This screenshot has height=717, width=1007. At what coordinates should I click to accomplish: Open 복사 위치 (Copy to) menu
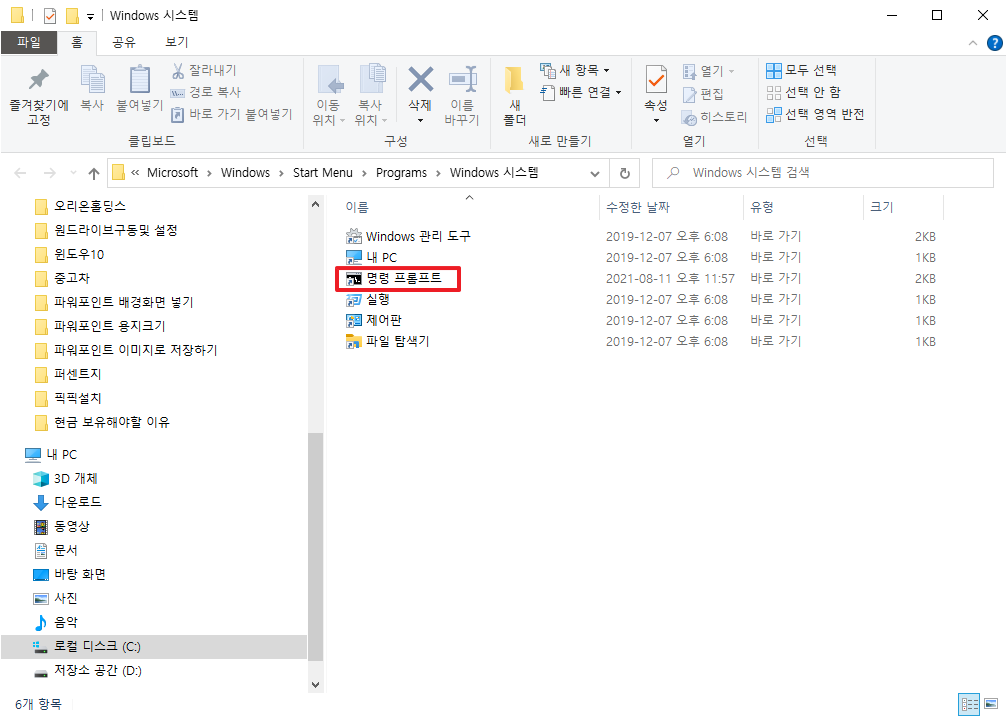(371, 96)
